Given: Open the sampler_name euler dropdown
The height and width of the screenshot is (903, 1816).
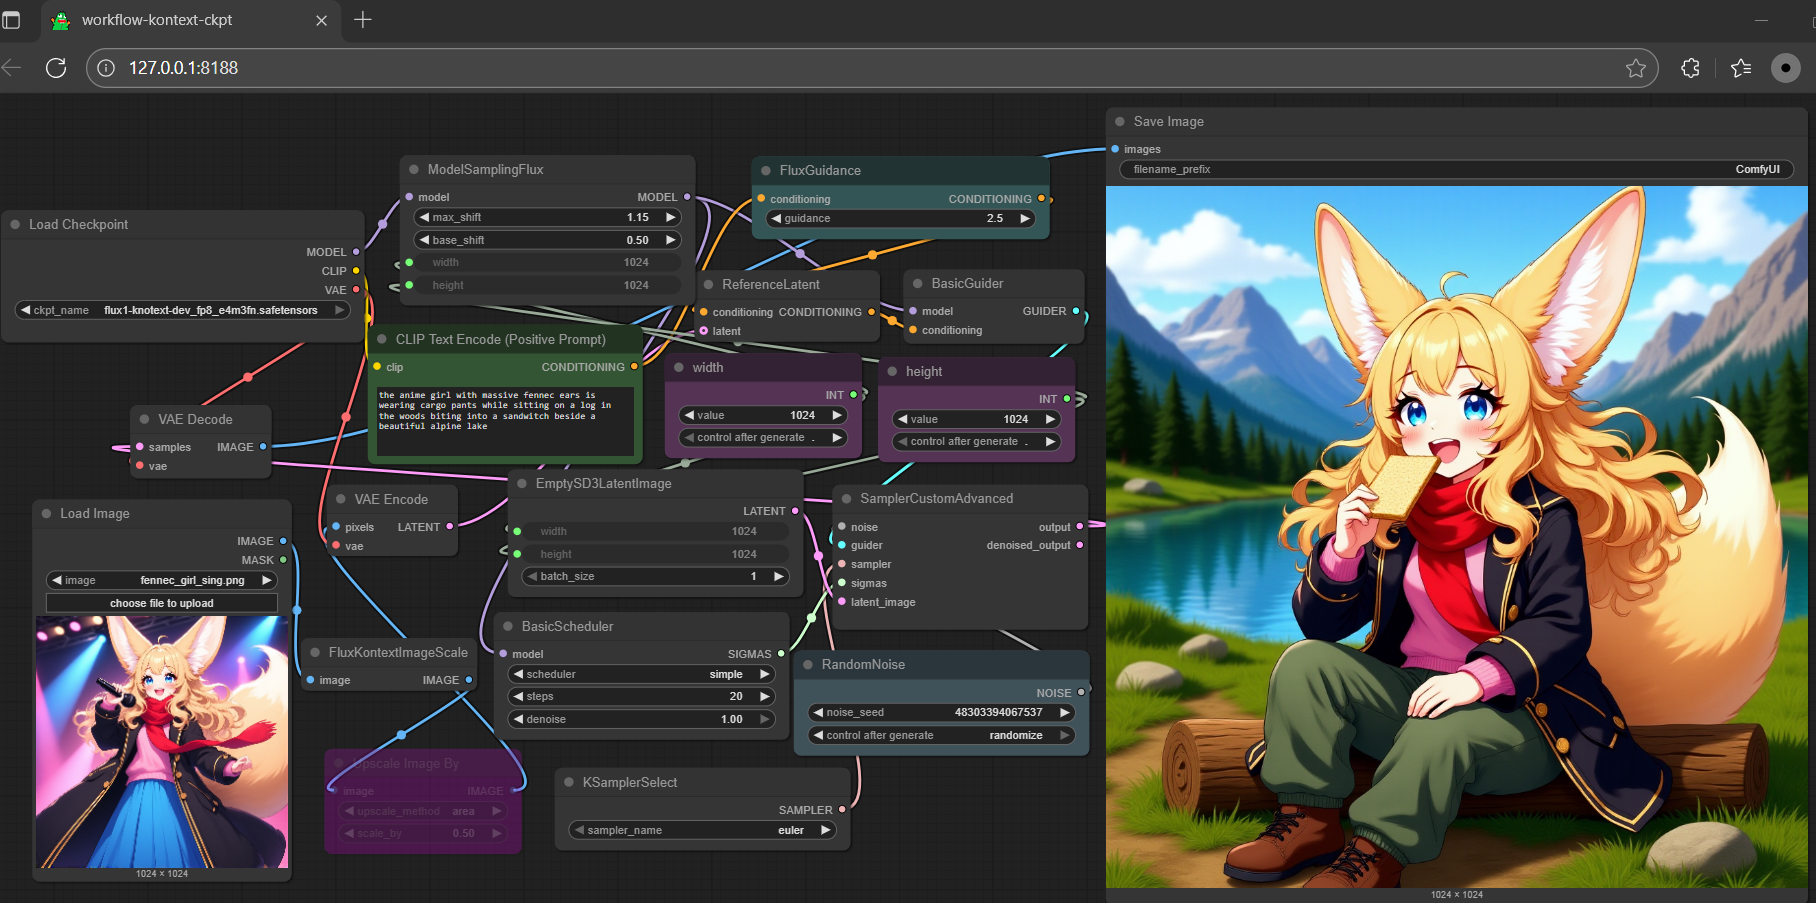Looking at the screenshot, I should tap(703, 830).
